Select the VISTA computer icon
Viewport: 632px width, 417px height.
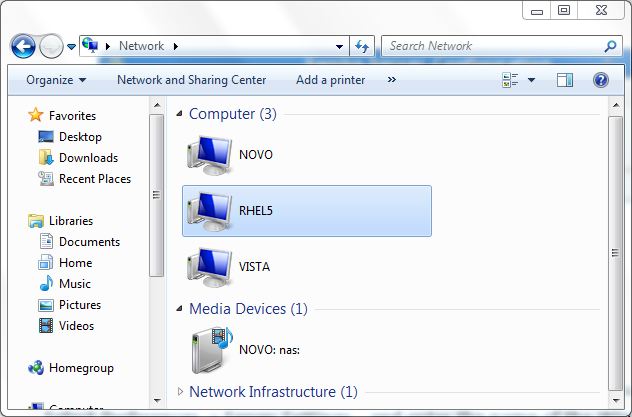coord(209,268)
